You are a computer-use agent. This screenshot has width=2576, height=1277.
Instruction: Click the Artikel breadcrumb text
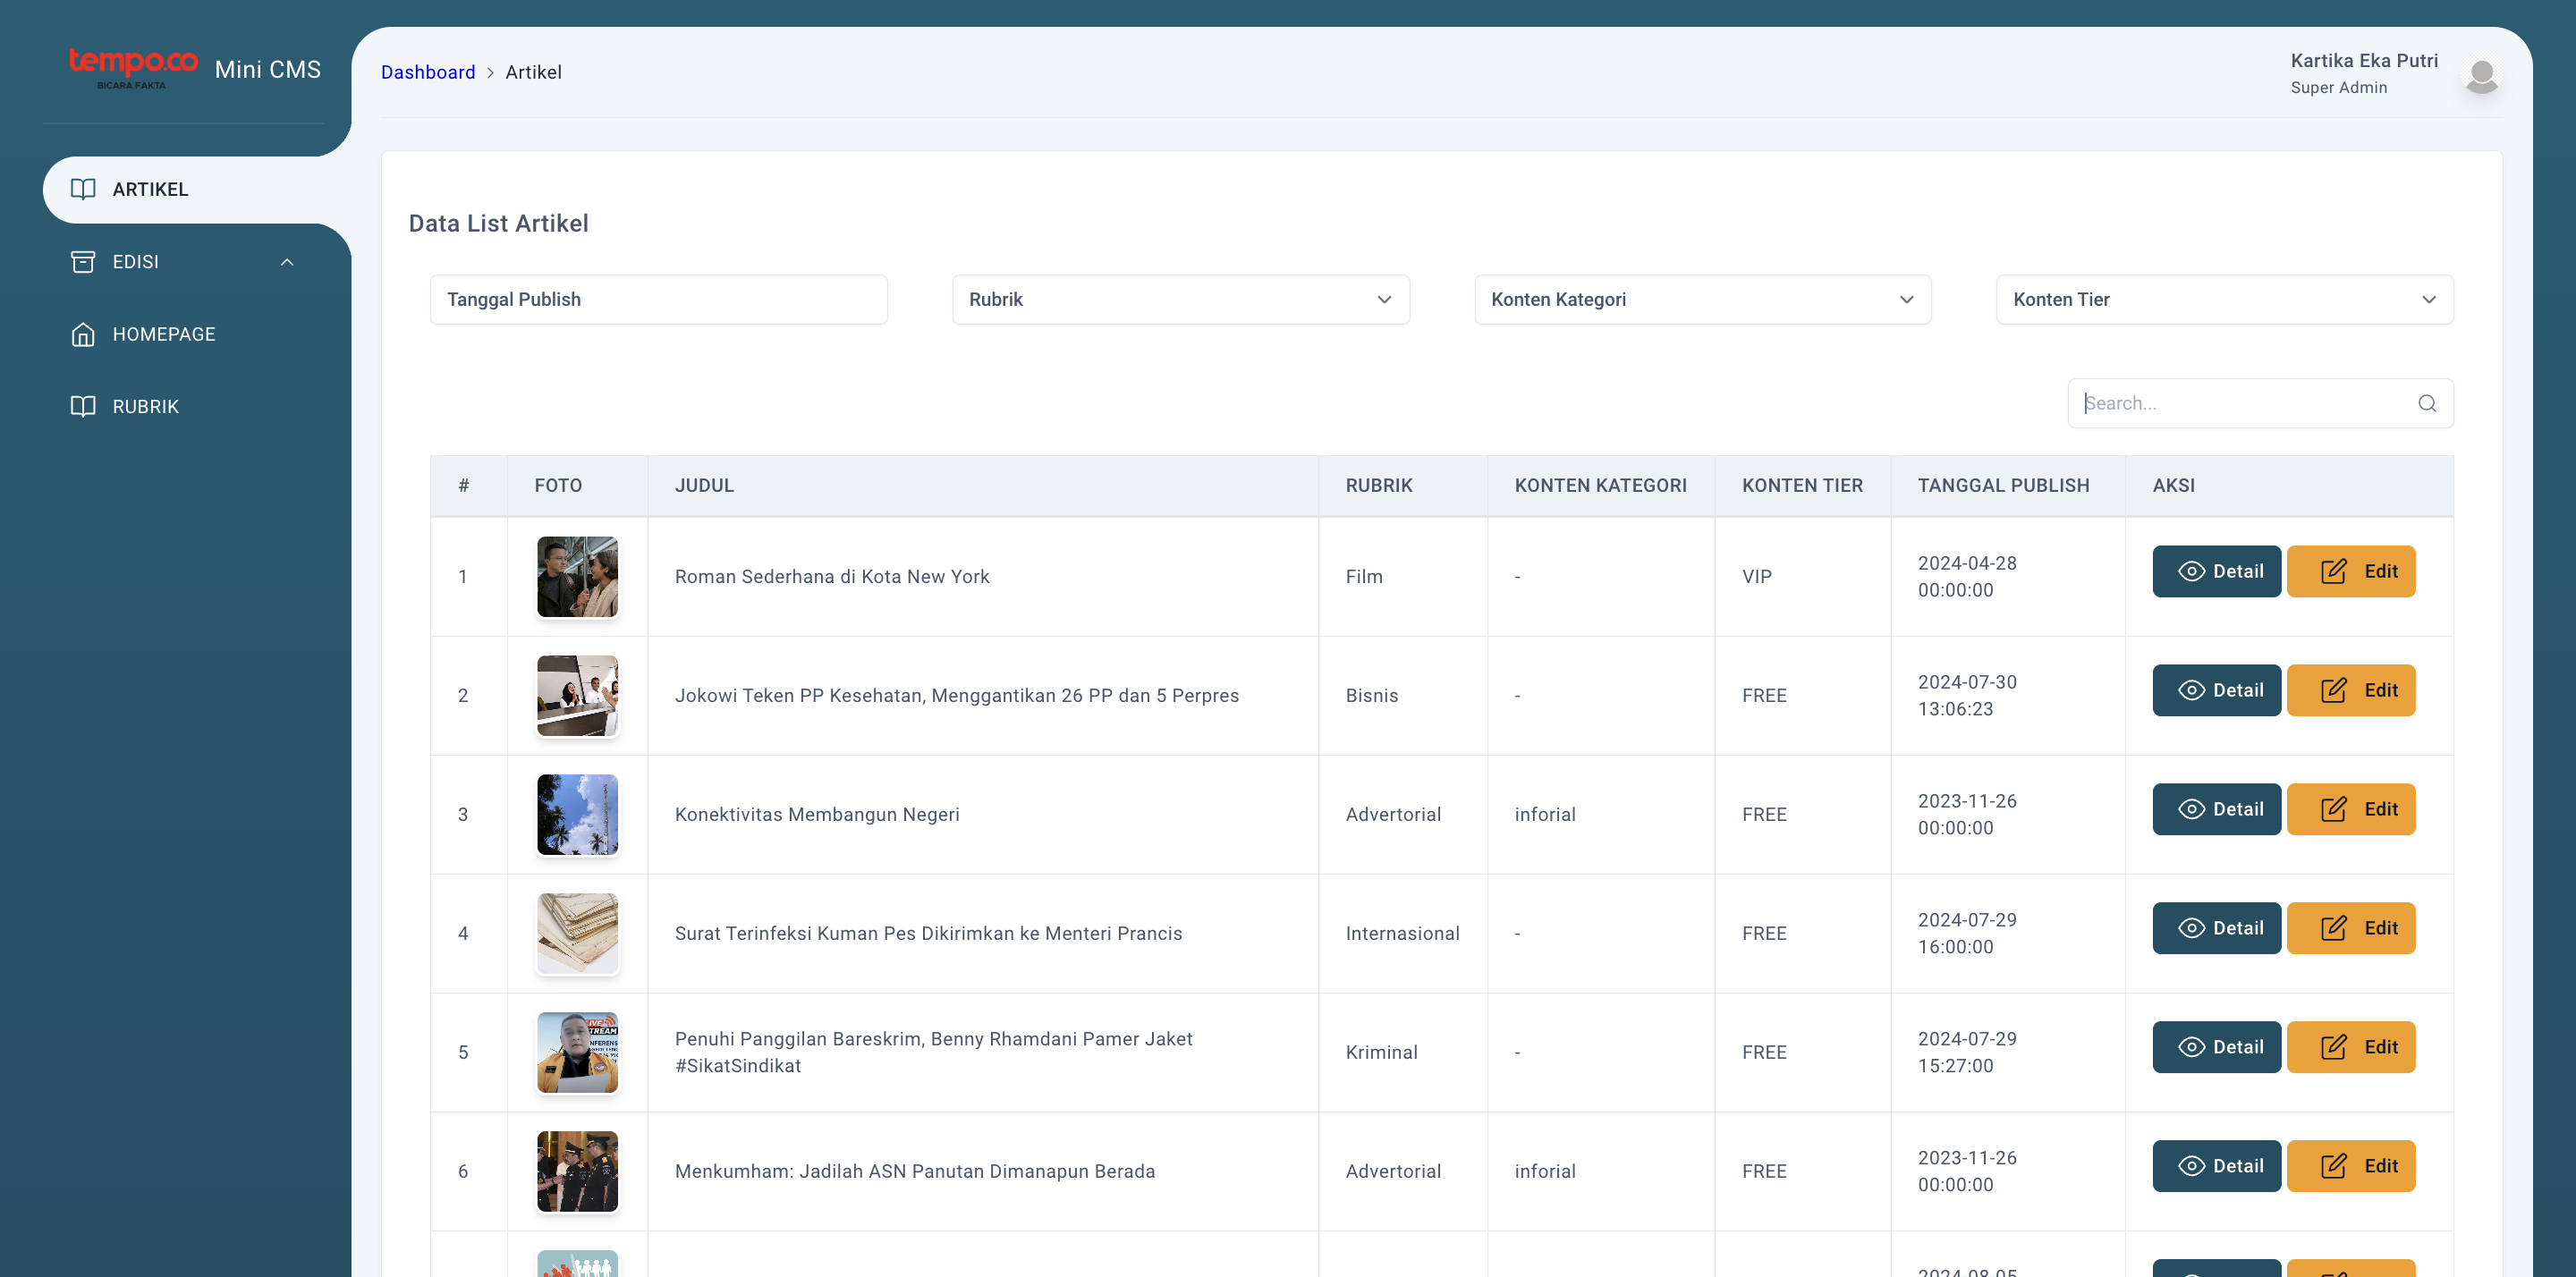(x=533, y=72)
